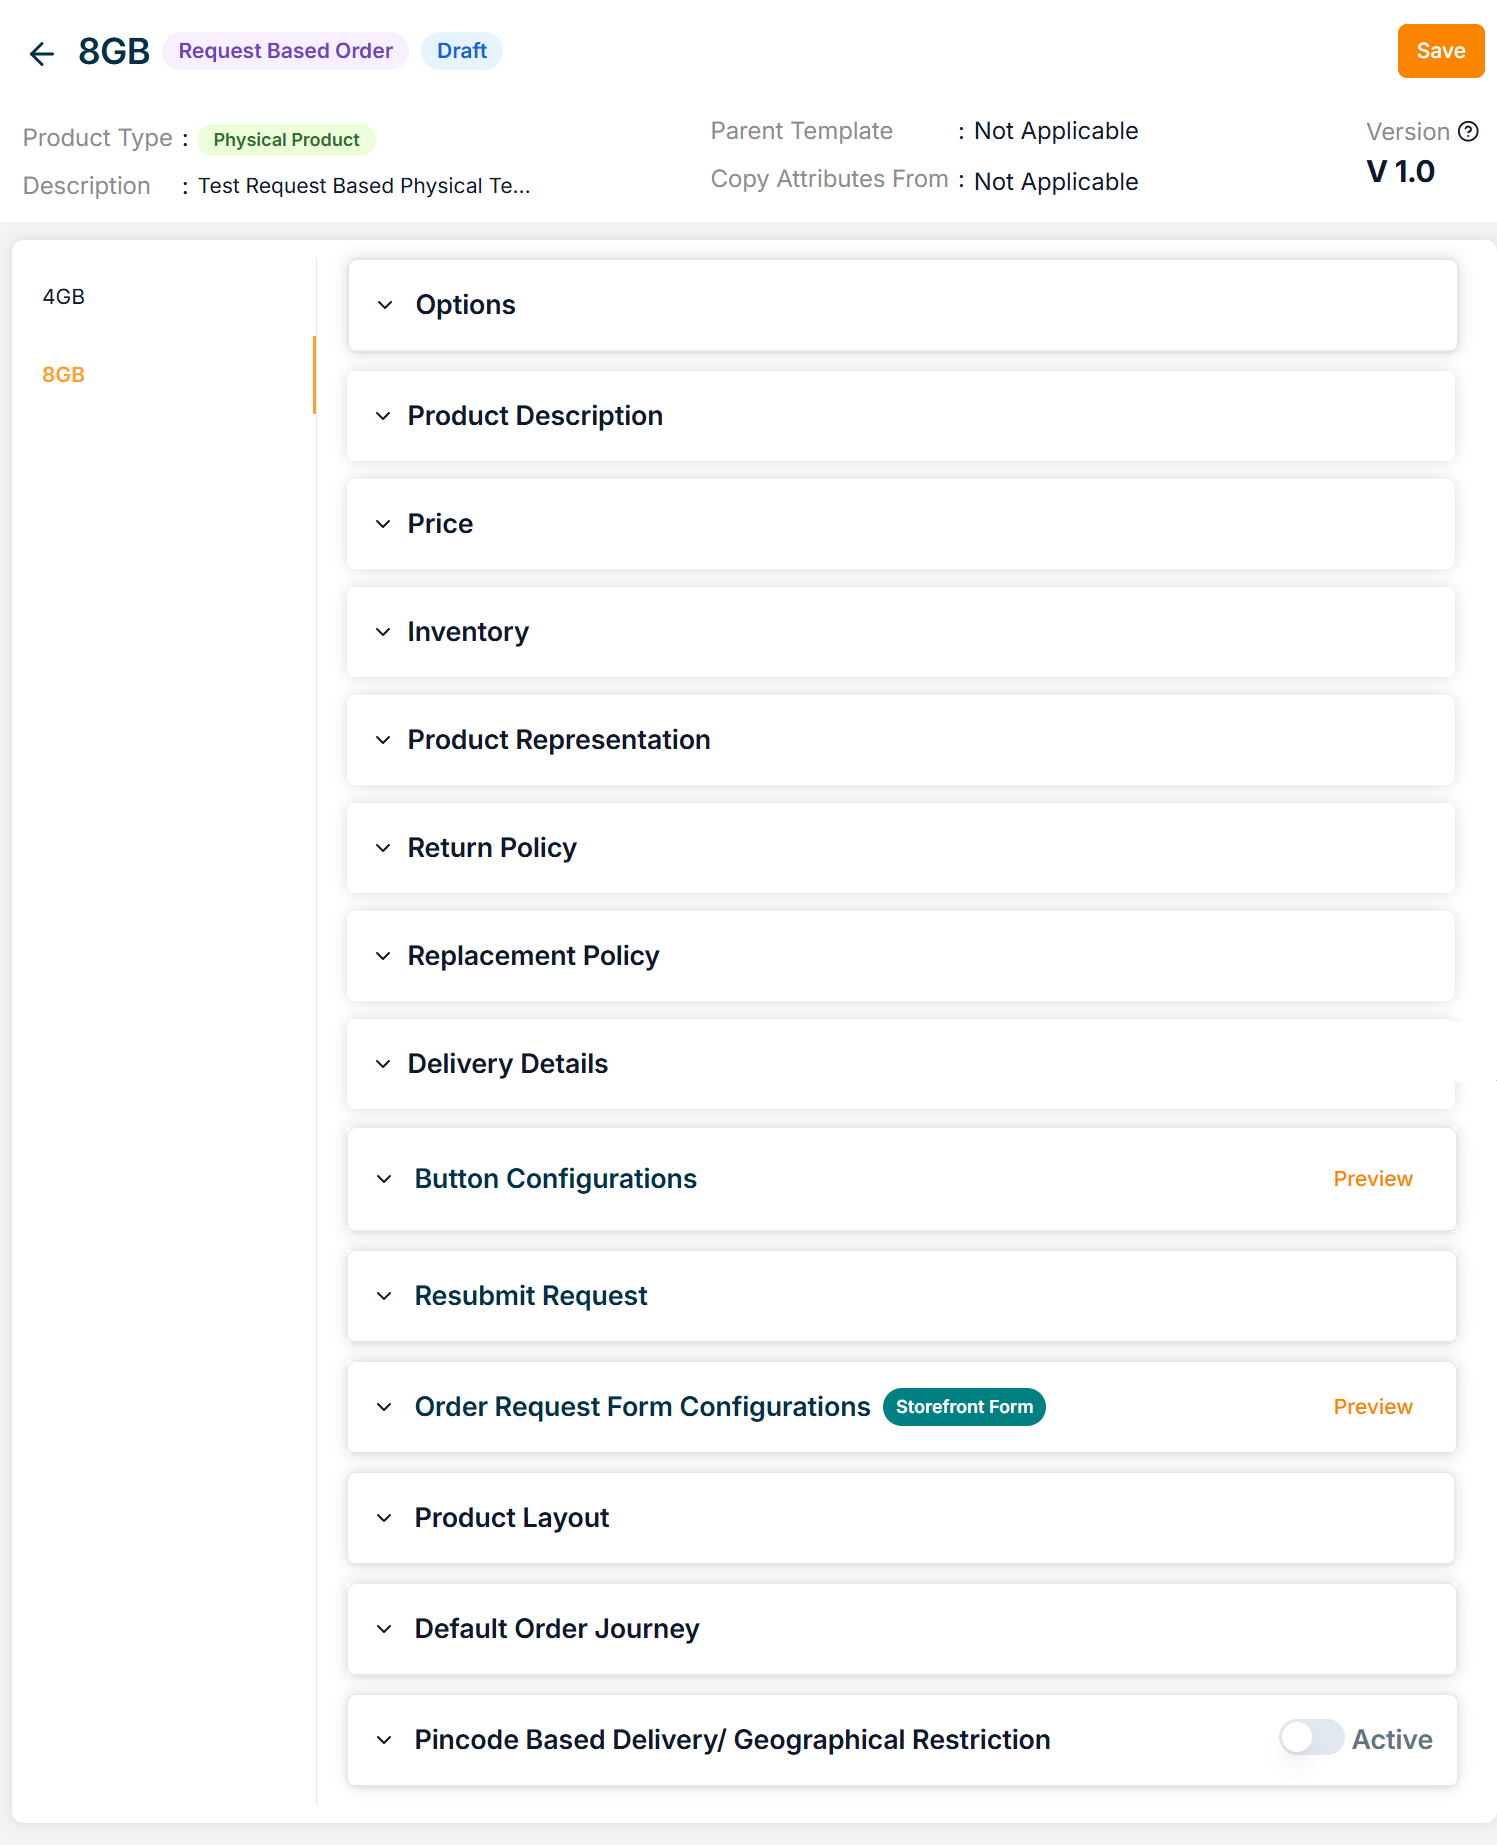1497x1845 pixels.
Task: Expand the Inventory section chevron
Action: point(383,632)
